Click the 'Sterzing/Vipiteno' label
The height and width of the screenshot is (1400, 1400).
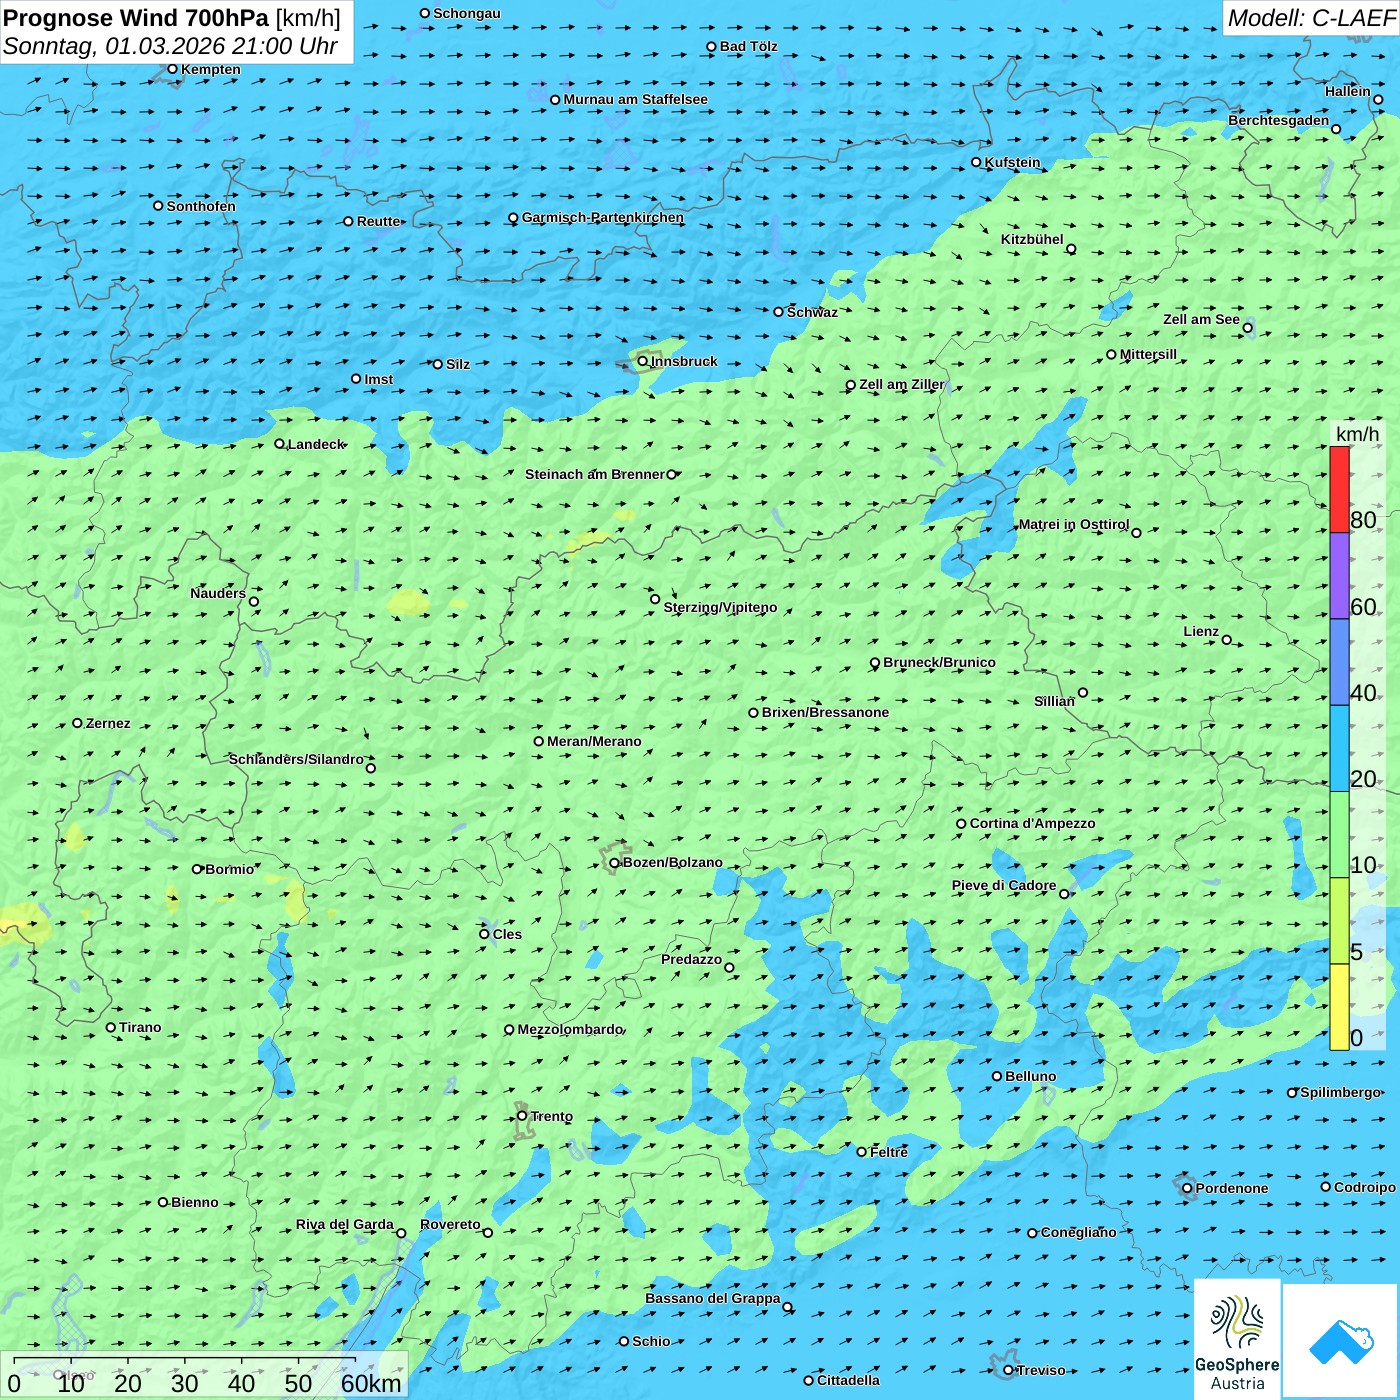click(720, 607)
